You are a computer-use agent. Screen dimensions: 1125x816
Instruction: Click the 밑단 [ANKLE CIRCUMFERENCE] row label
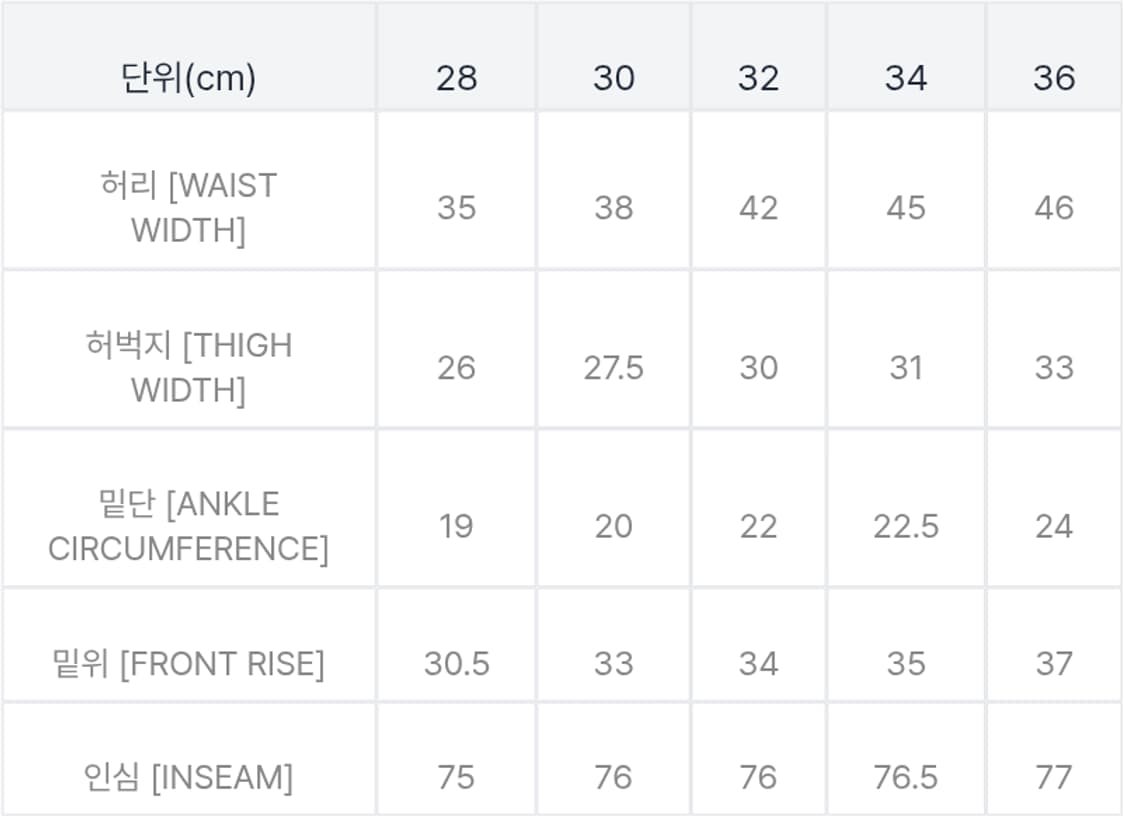point(188,526)
